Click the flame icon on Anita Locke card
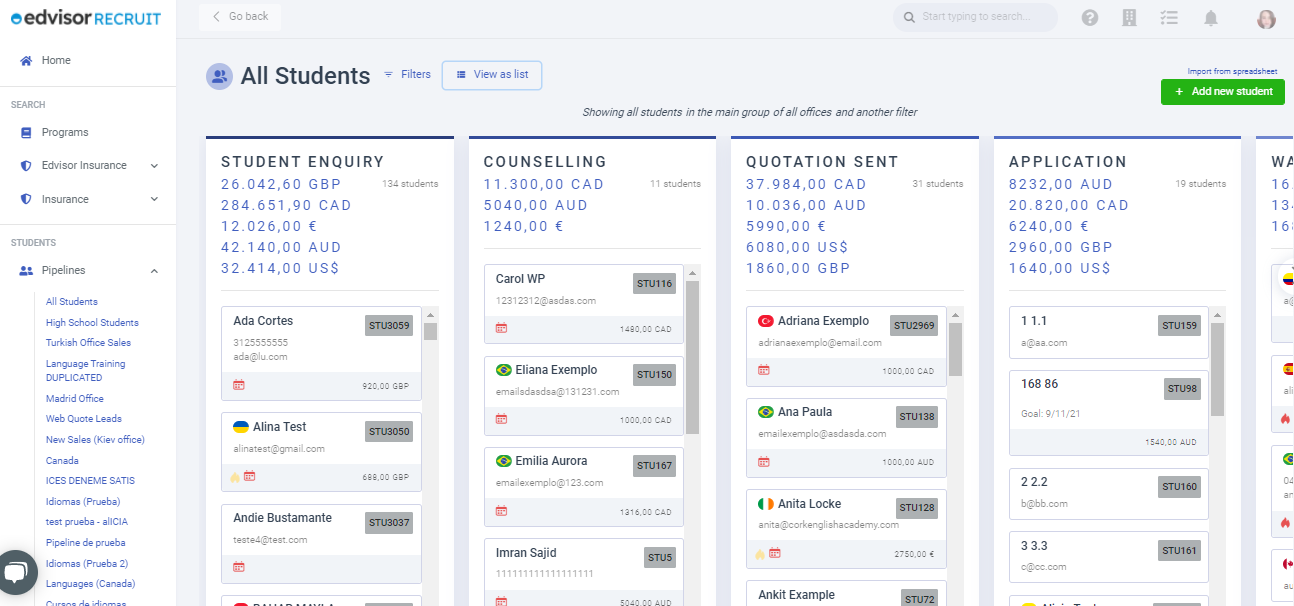 760,553
